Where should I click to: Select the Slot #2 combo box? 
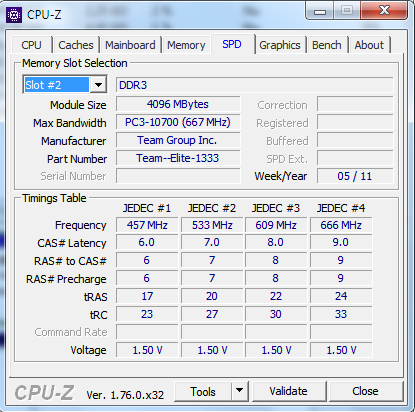65,85
